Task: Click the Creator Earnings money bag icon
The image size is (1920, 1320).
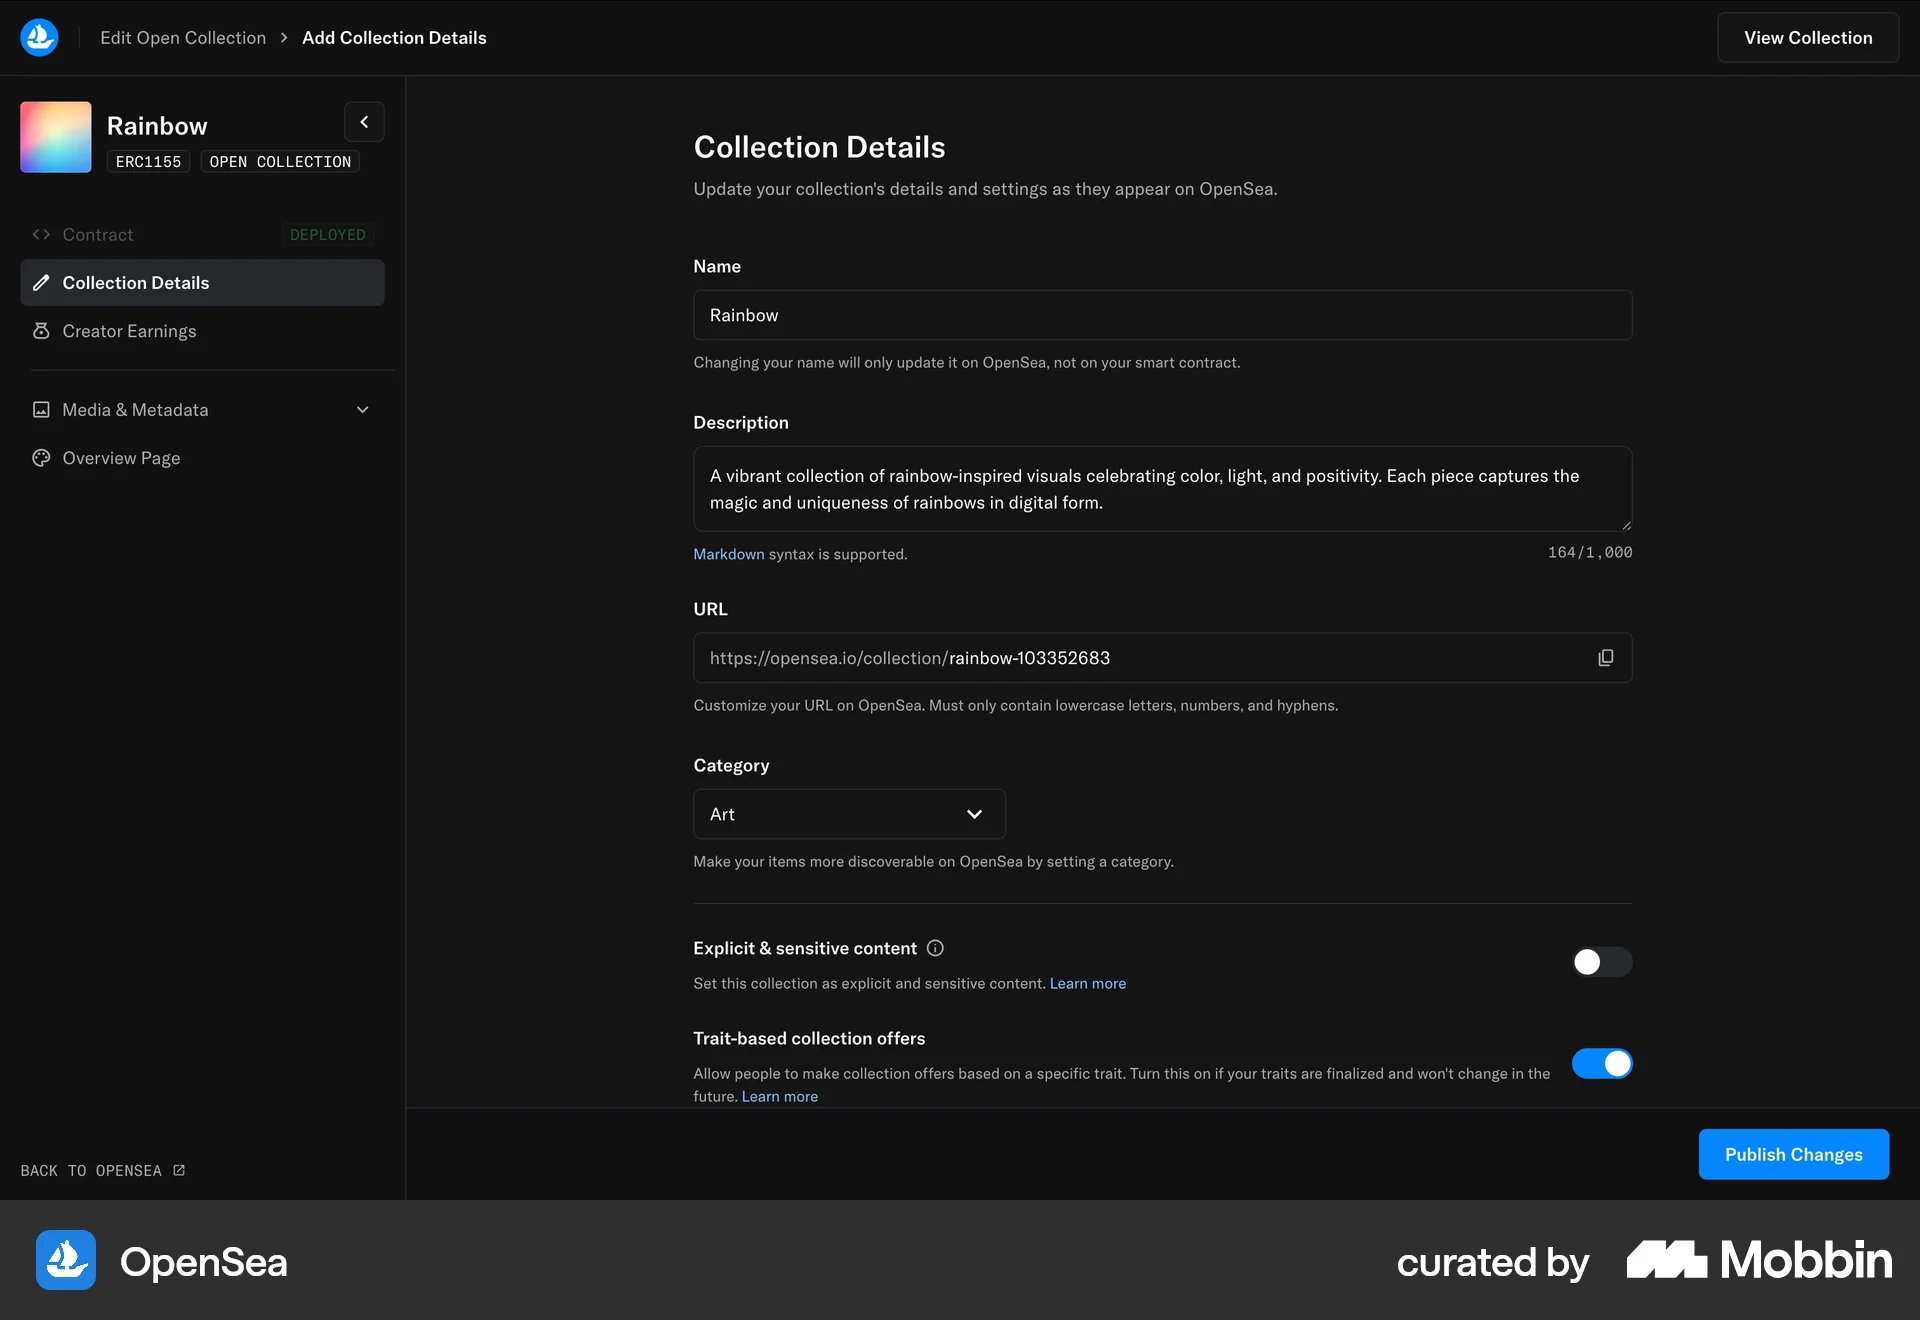Action: pos(41,331)
